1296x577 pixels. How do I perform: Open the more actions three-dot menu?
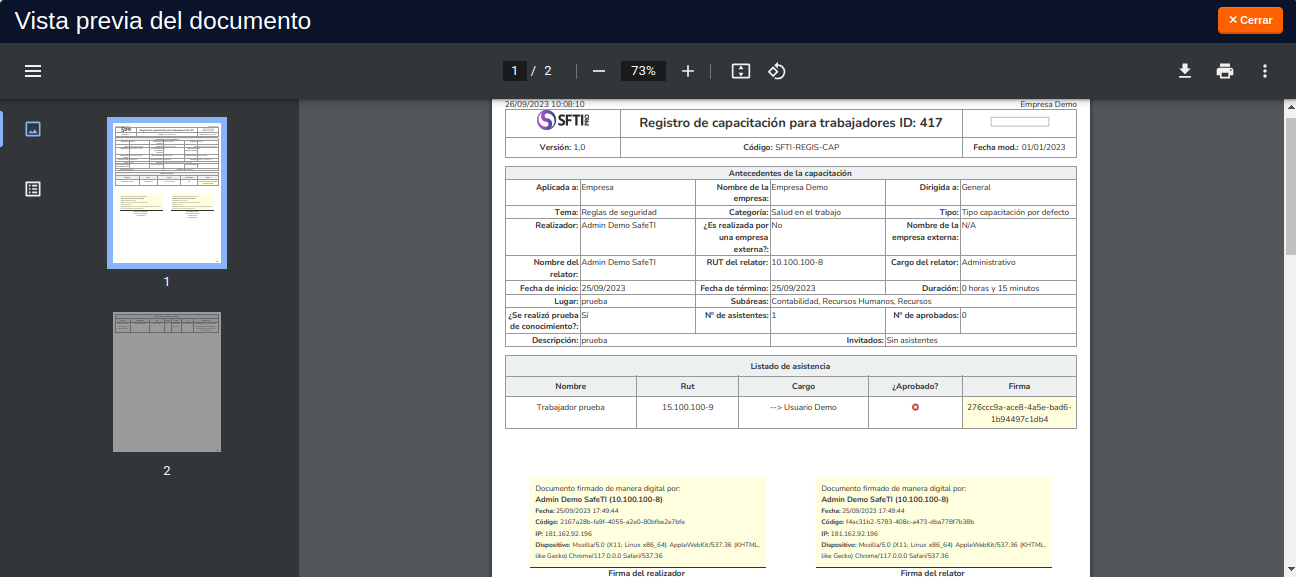pos(1265,71)
